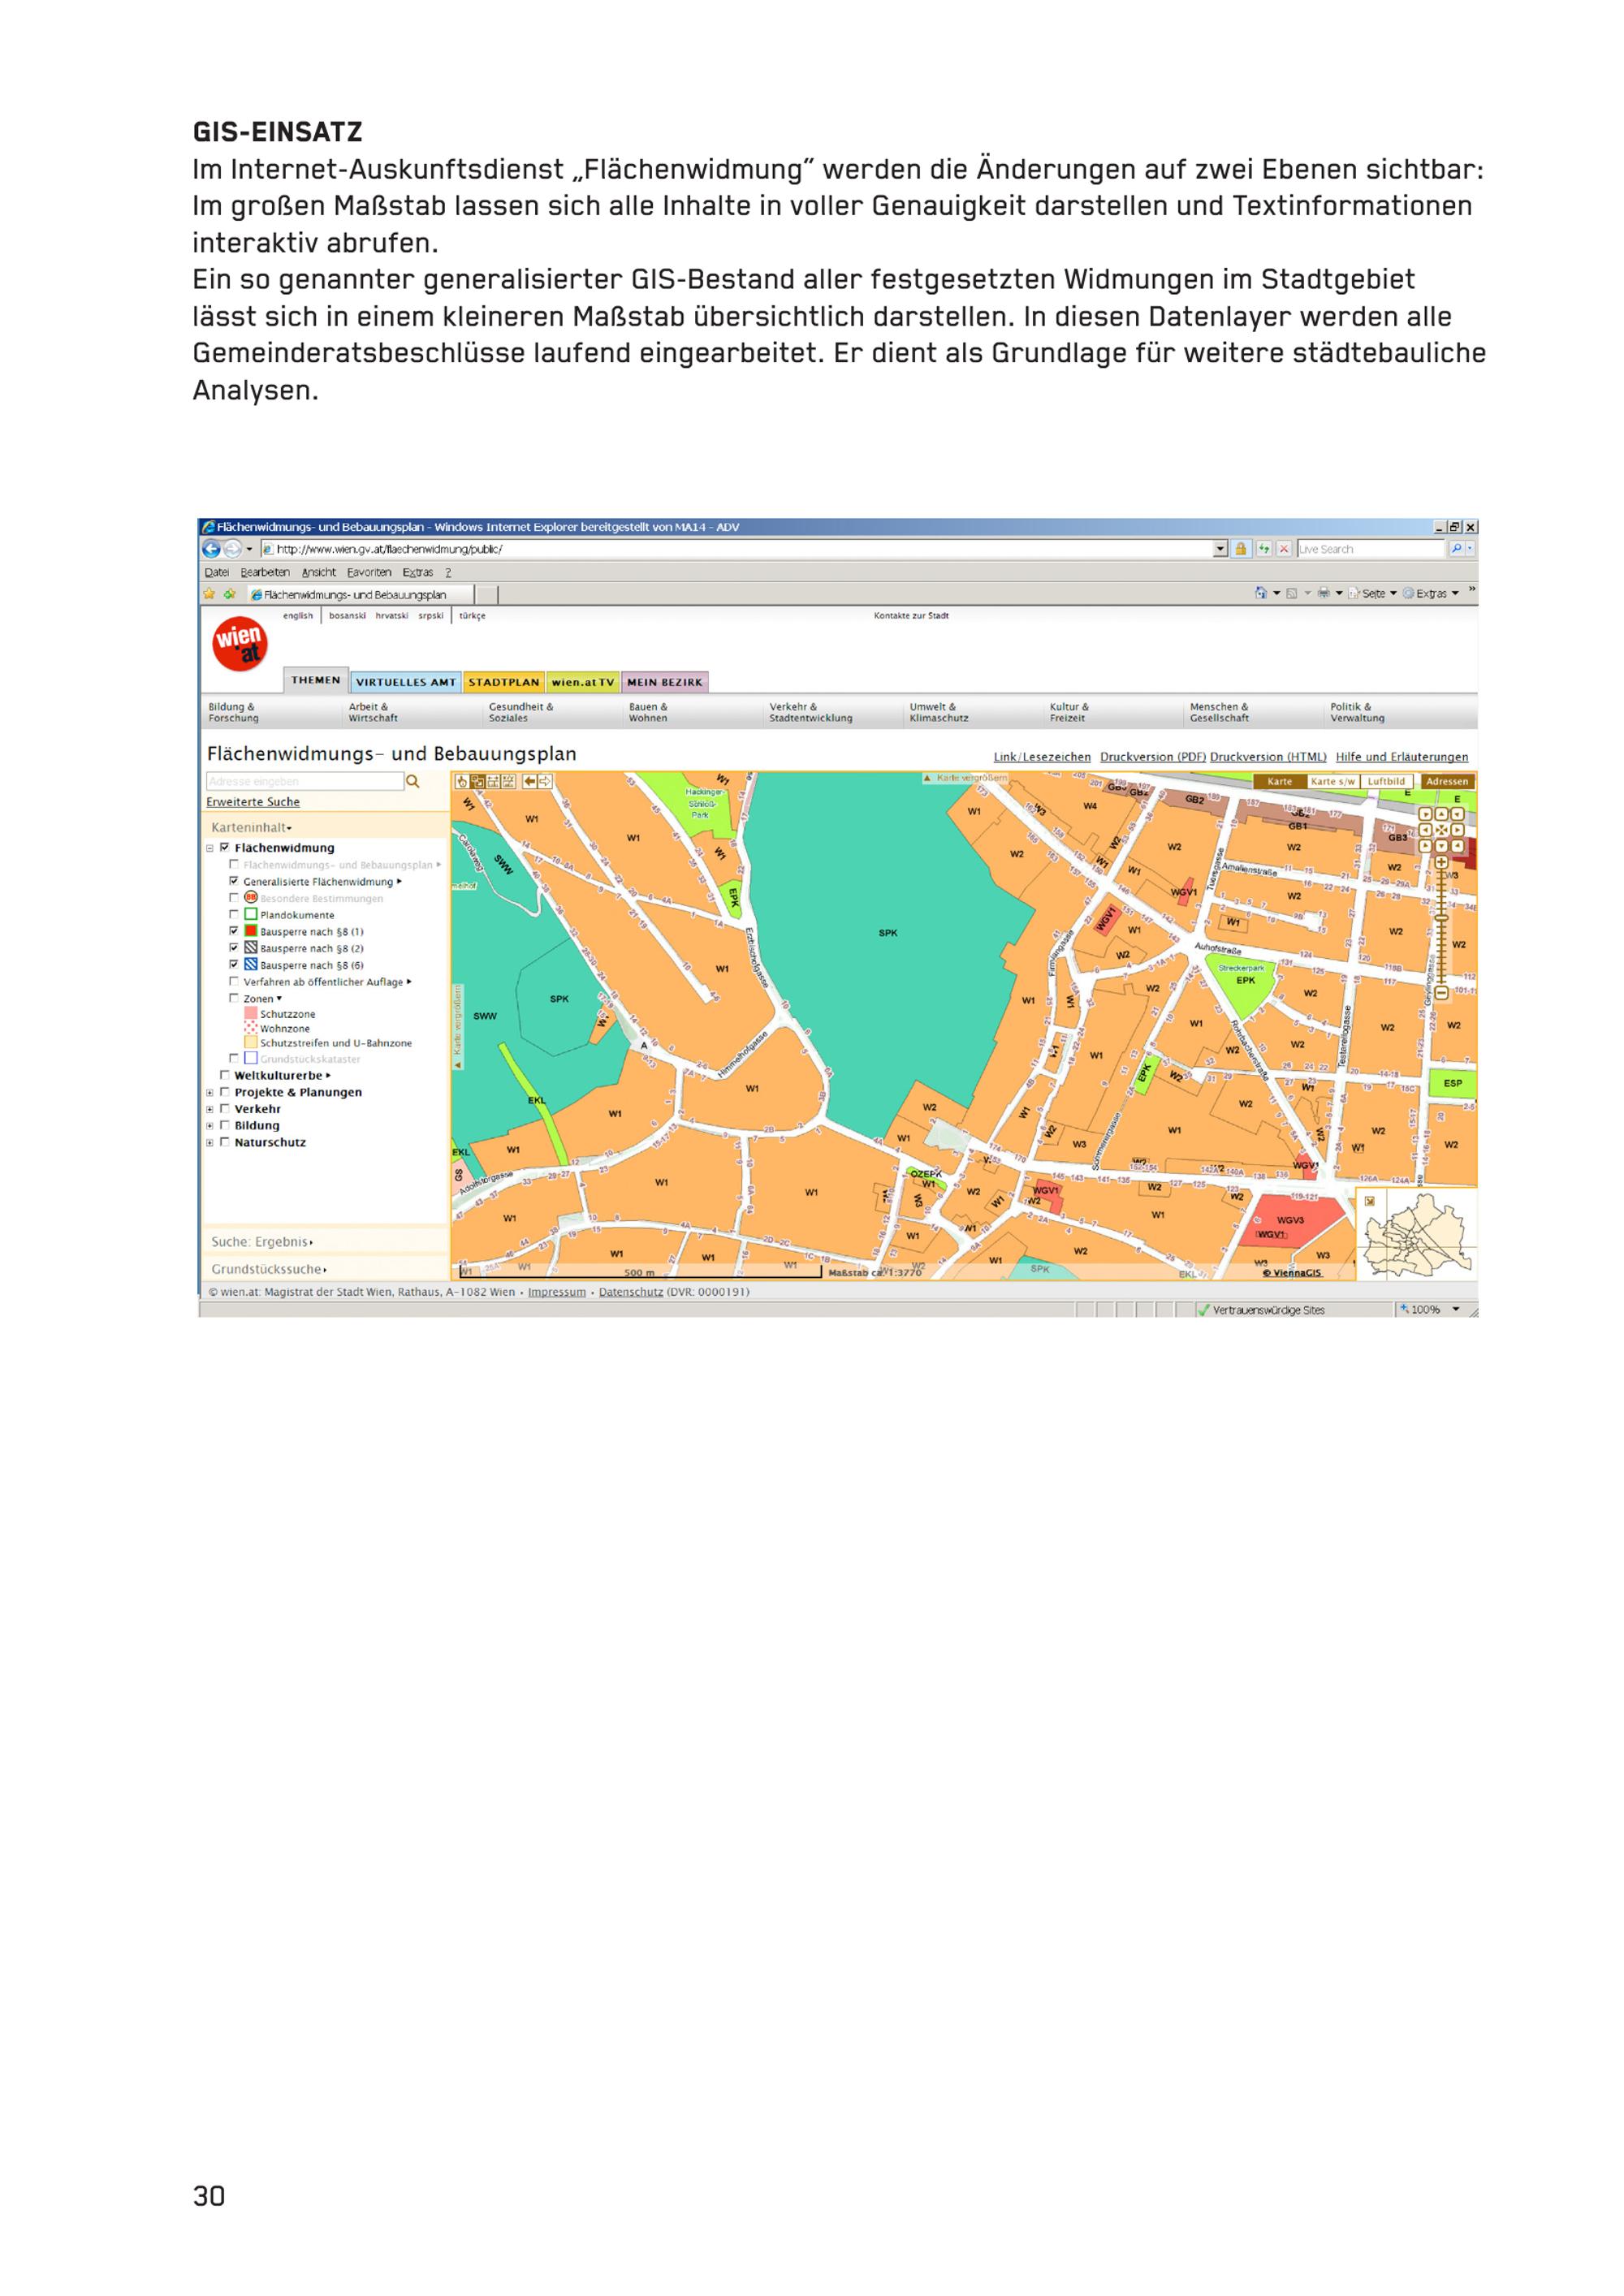Switch to the Luftbild map view

(x=1386, y=782)
